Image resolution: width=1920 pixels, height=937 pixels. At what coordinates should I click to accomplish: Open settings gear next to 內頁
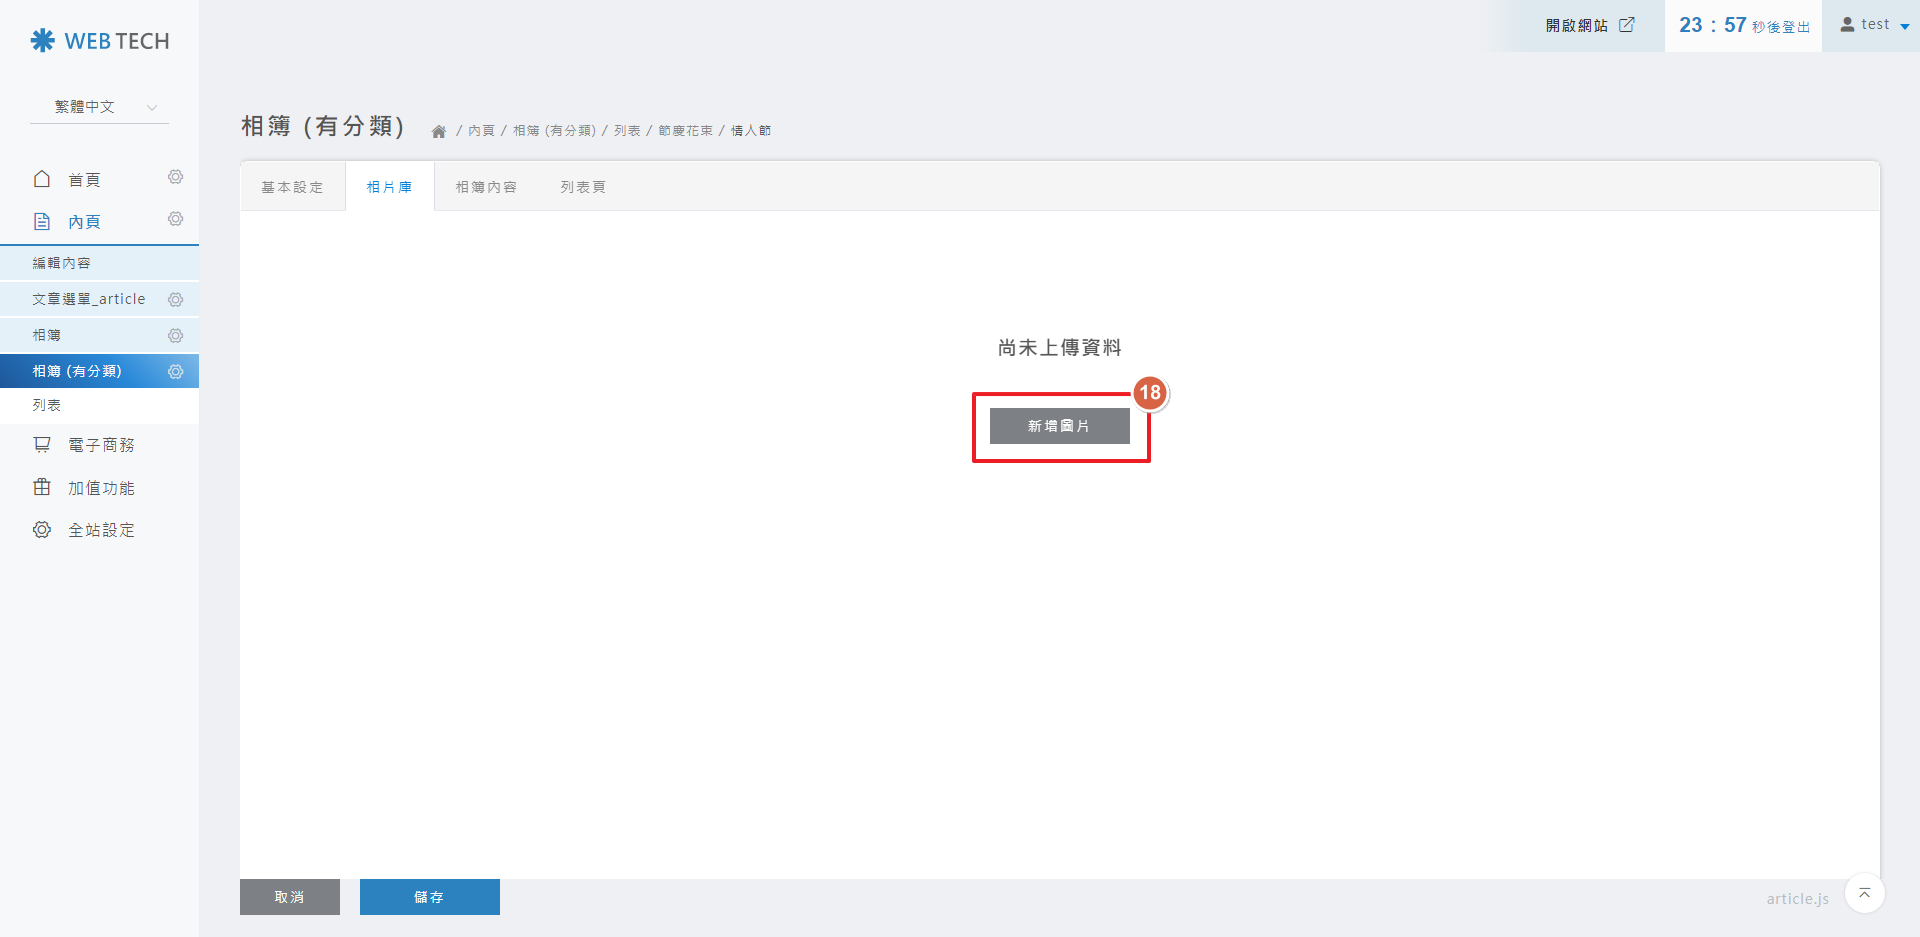[x=175, y=220]
